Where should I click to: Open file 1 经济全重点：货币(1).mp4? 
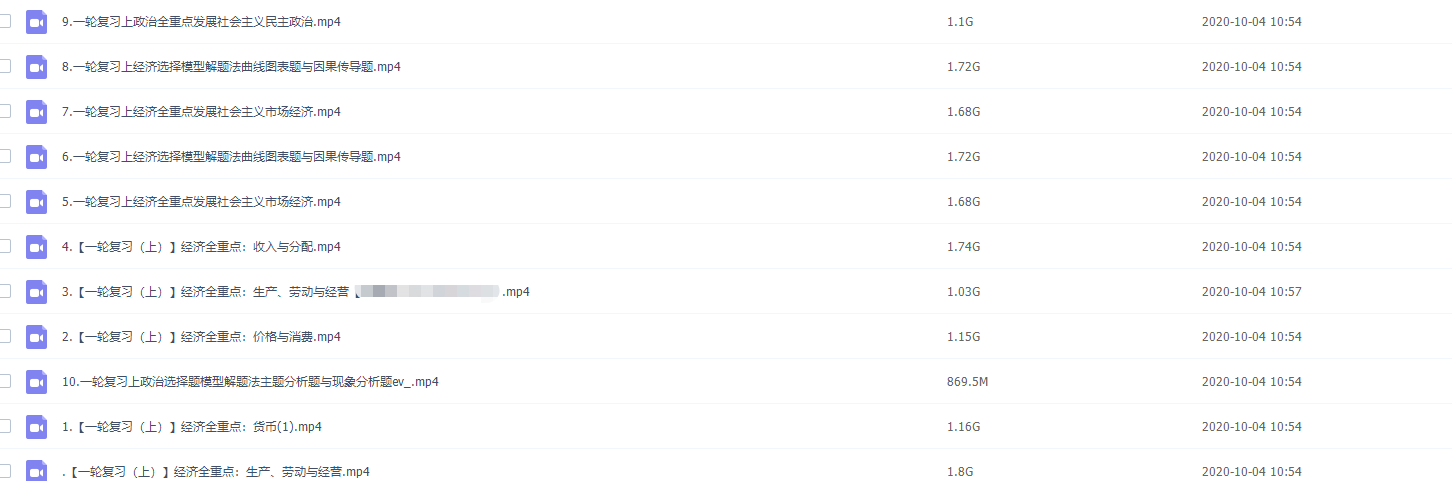[191, 427]
